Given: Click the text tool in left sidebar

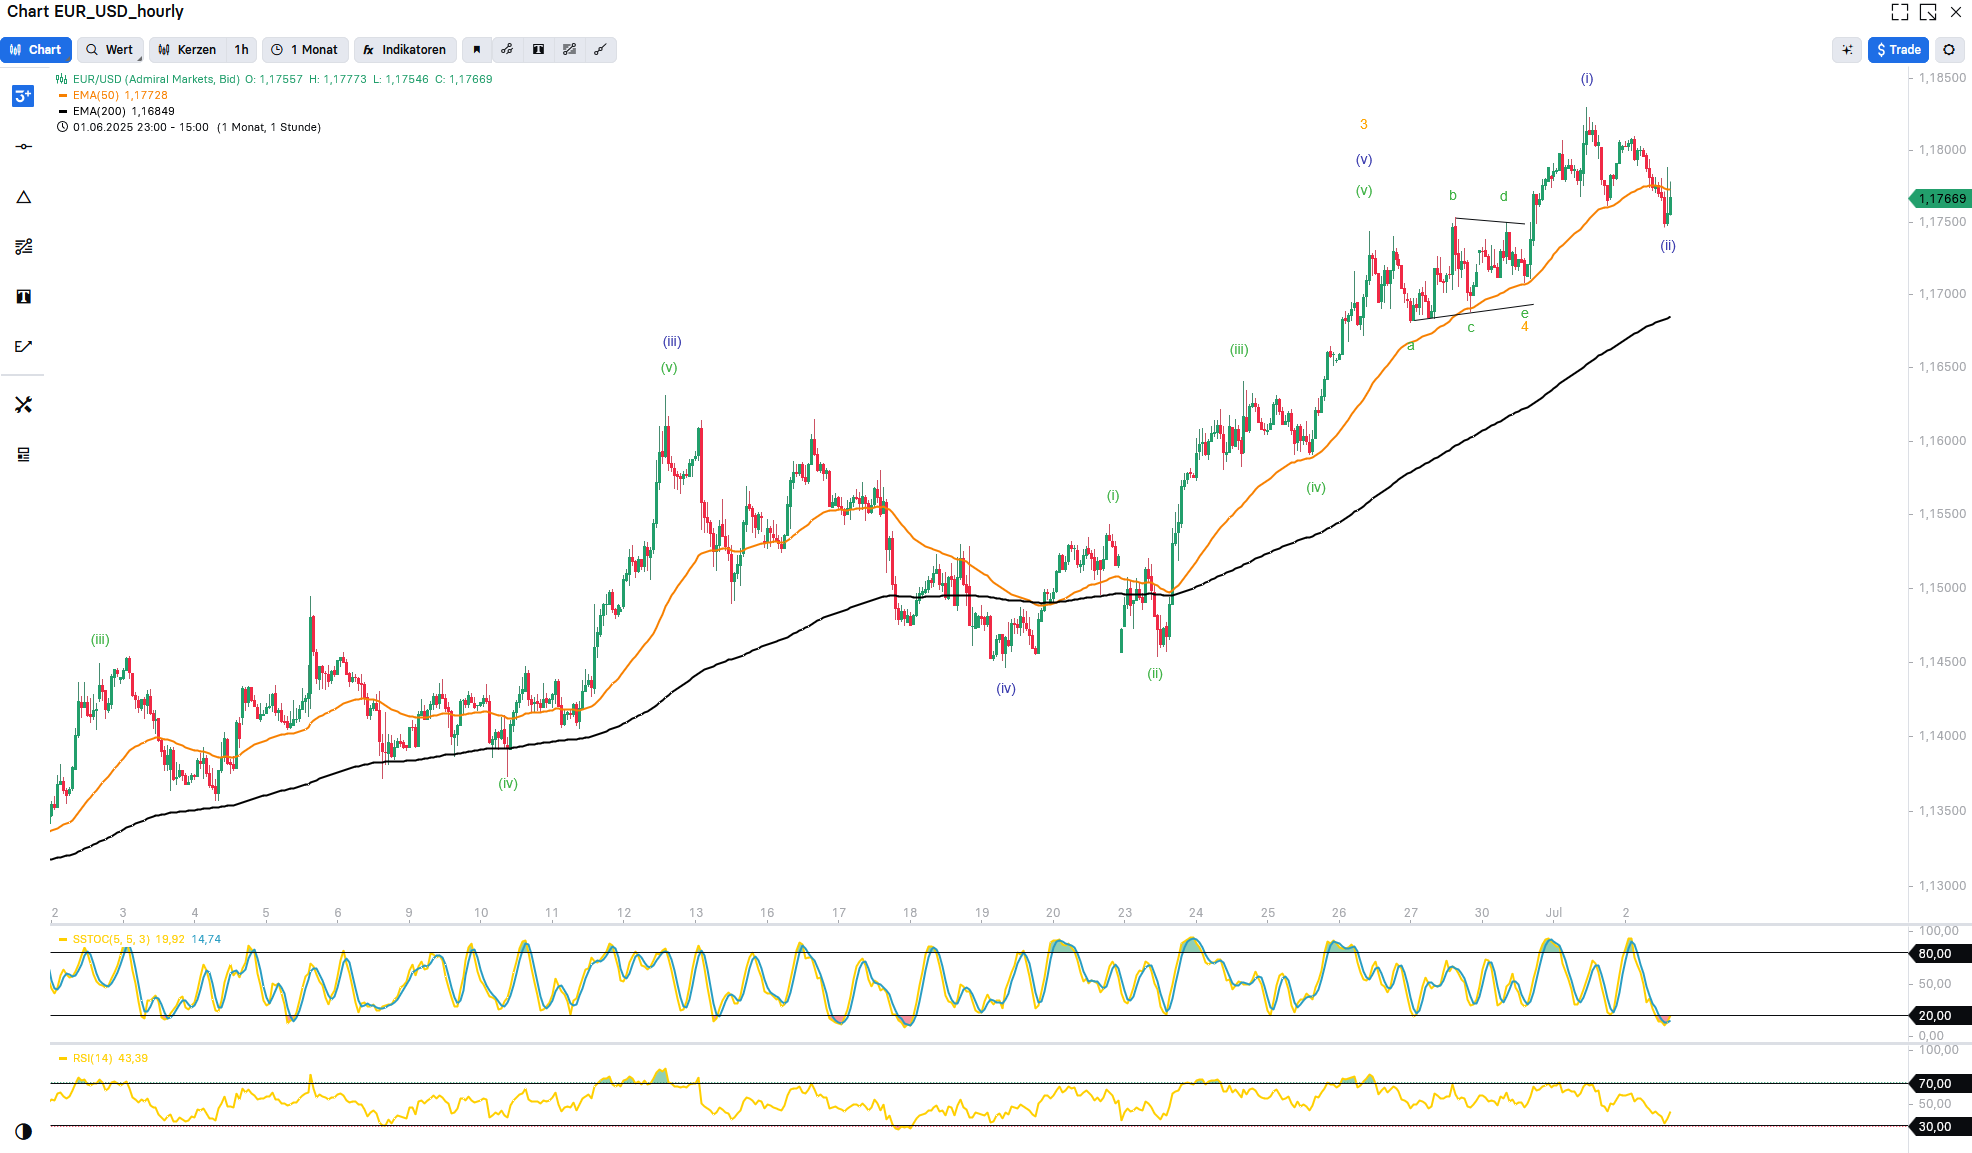Looking at the screenshot, I should point(24,297).
